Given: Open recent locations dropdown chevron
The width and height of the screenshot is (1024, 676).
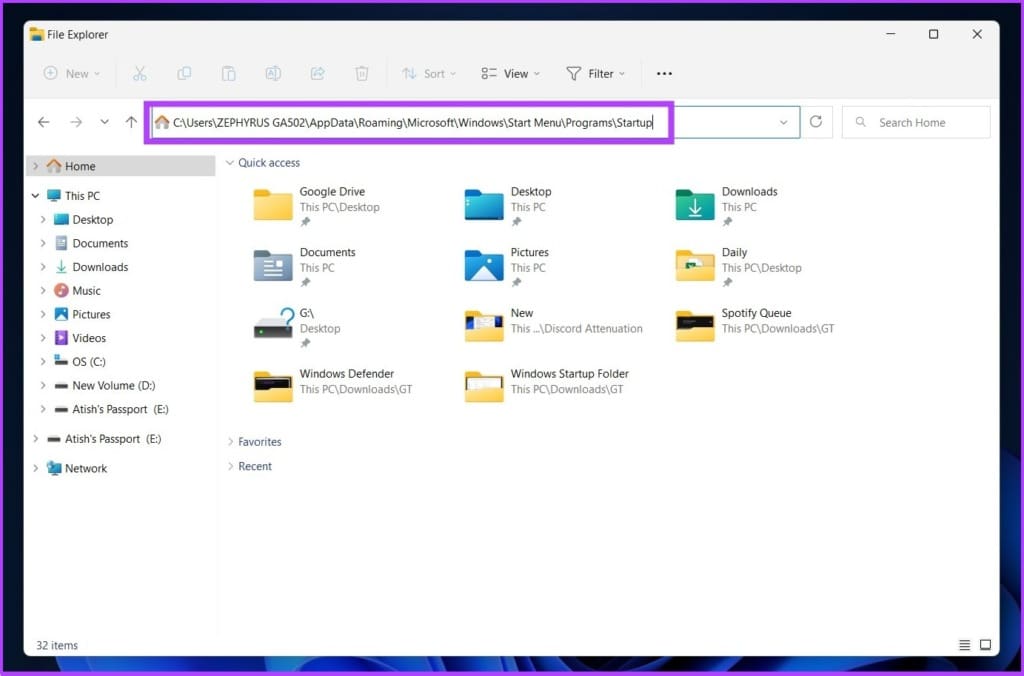Looking at the screenshot, I should pyautogui.click(x=104, y=122).
